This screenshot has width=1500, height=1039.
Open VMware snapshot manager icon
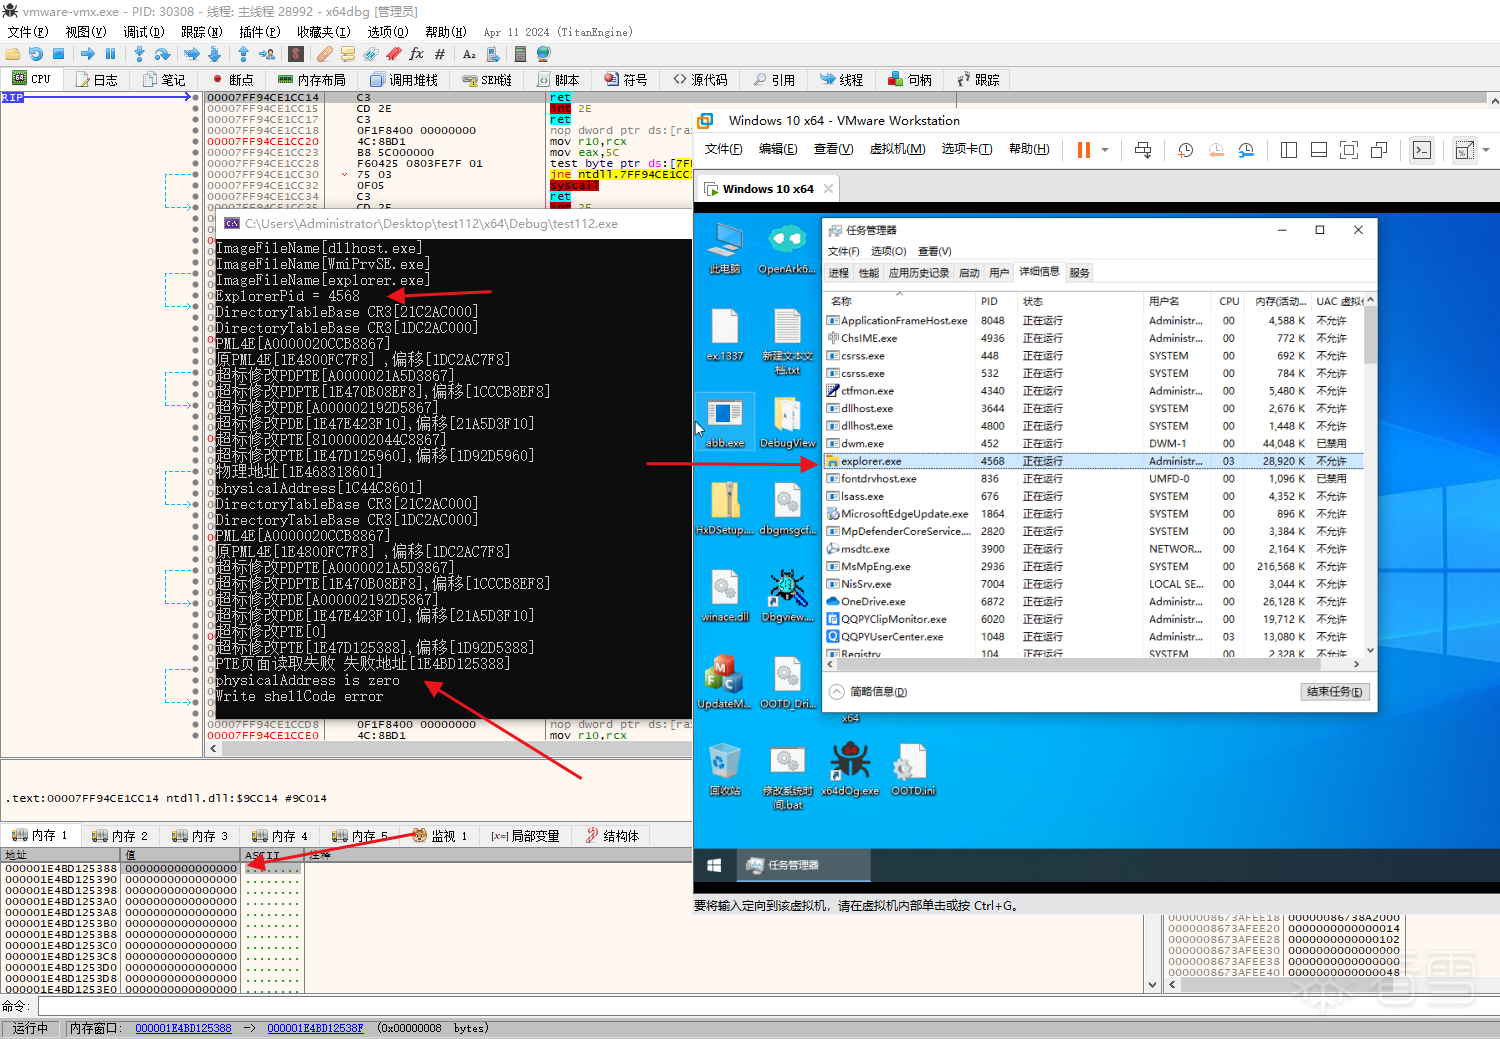[x=1246, y=150]
